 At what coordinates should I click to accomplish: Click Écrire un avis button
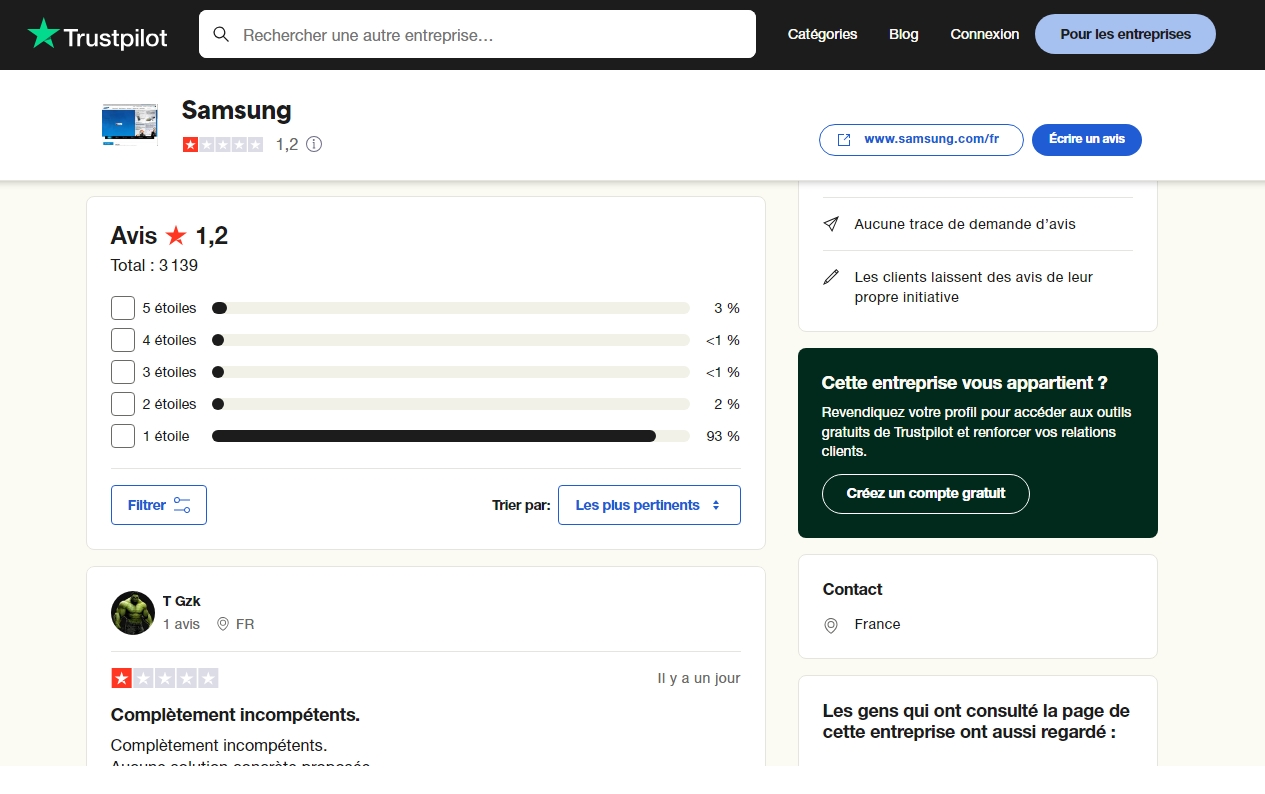(1087, 140)
